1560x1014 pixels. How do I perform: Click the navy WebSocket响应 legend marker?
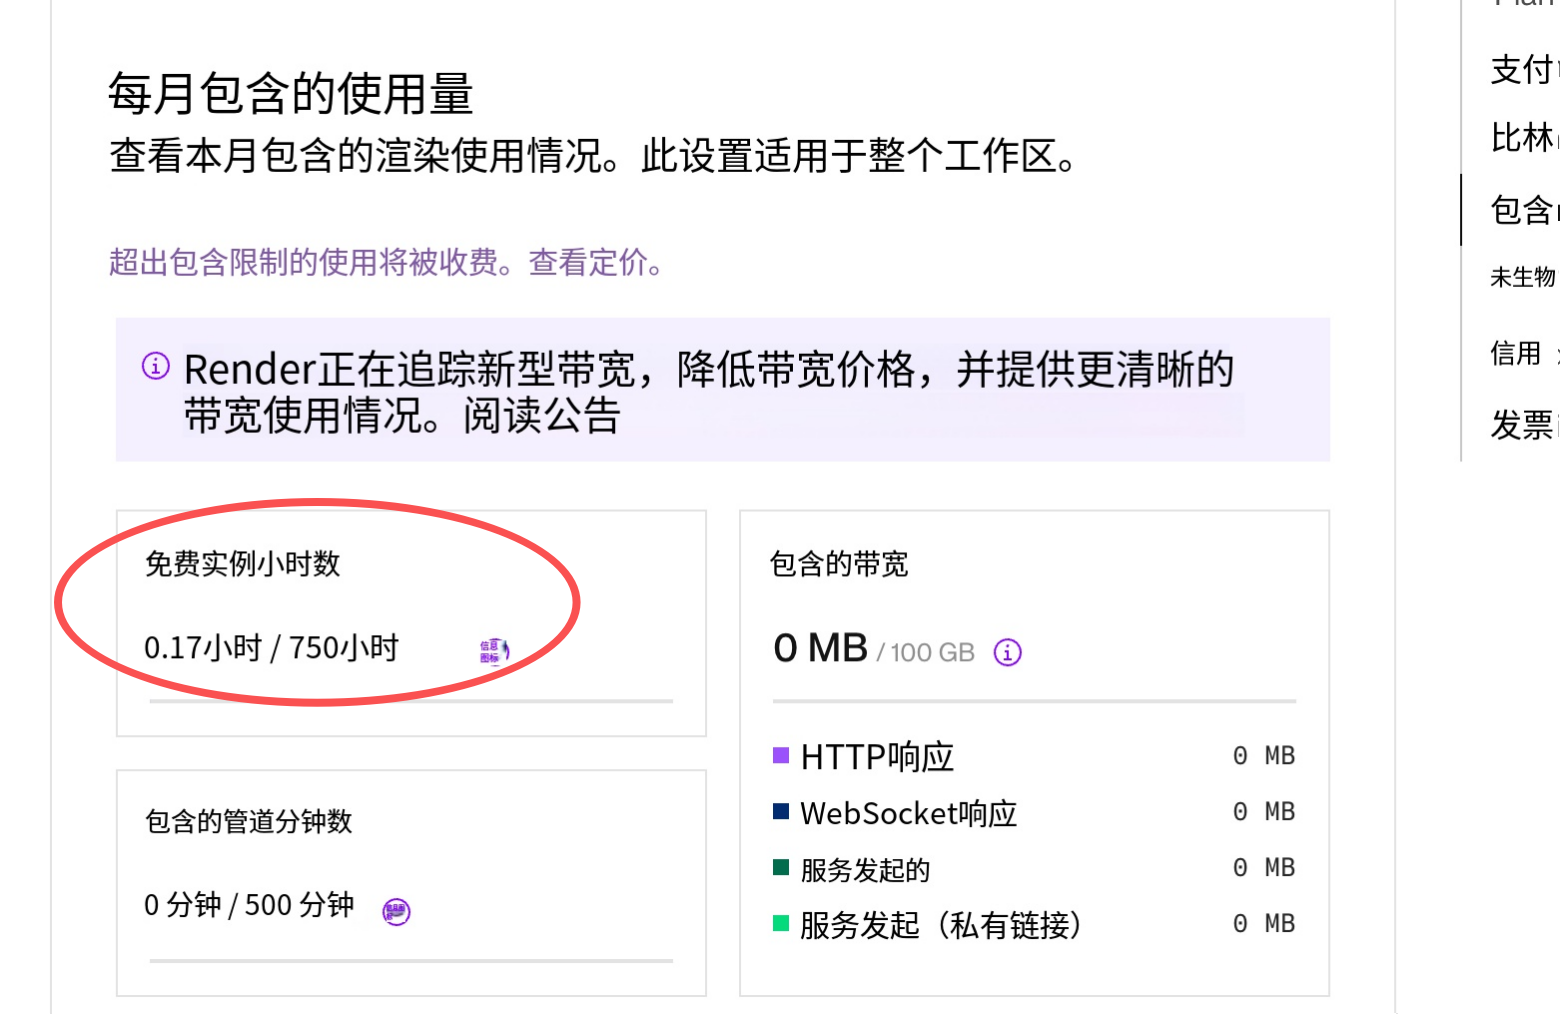(x=779, y=812)
